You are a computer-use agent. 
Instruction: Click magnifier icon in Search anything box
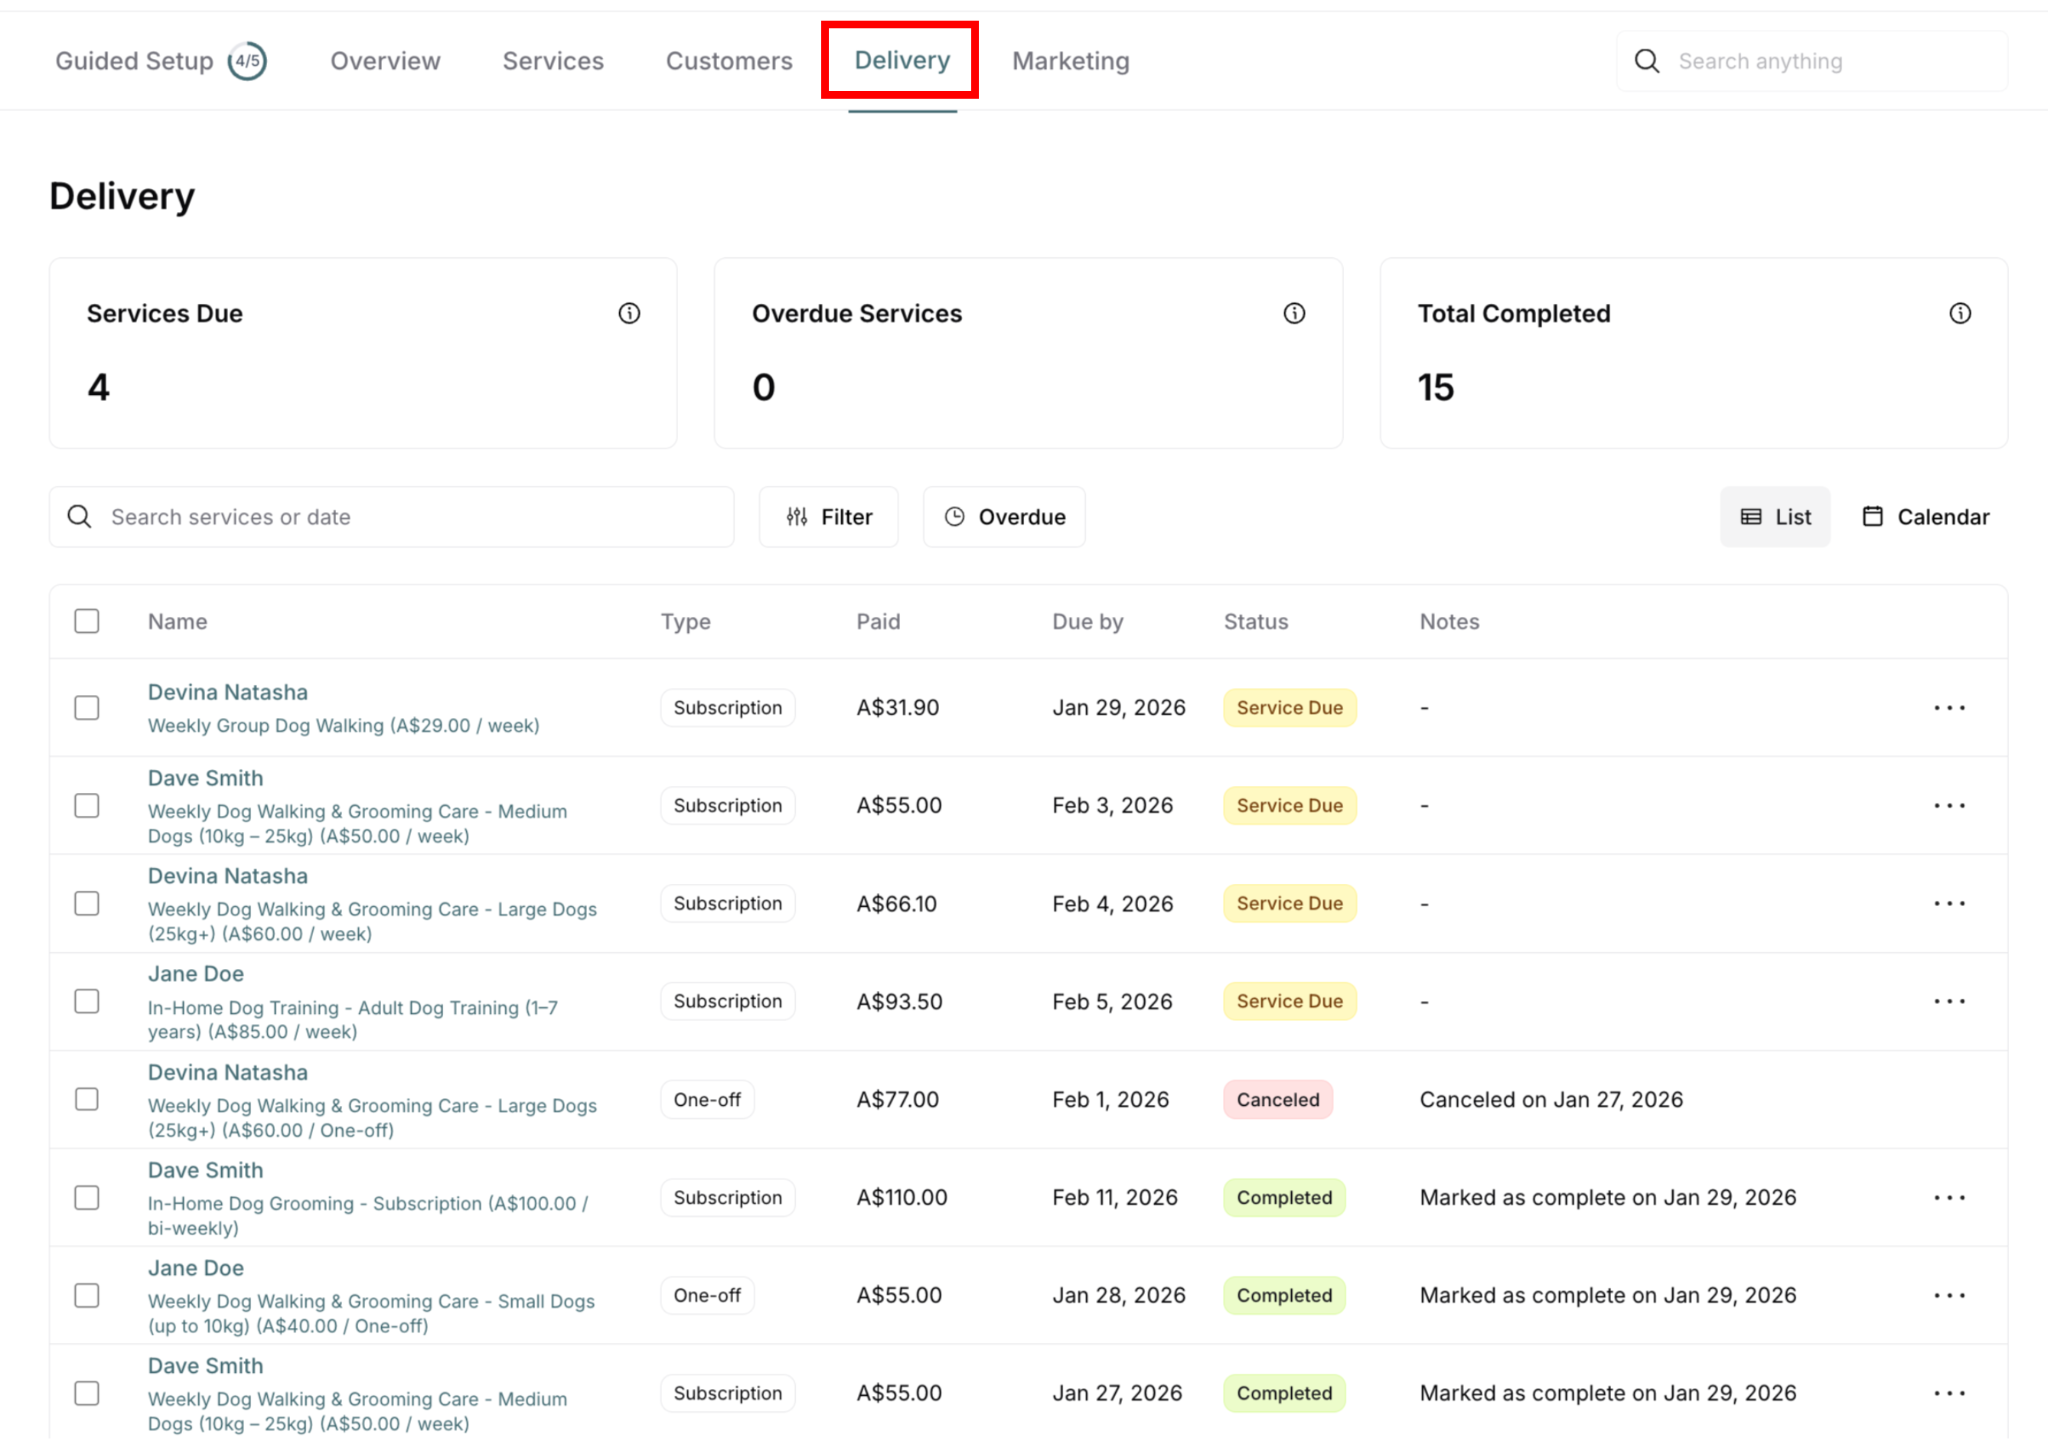tap(1647, 61)
